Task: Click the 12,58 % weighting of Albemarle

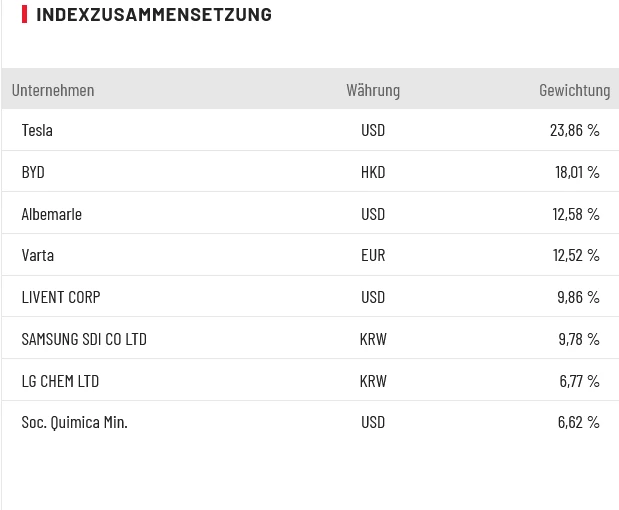Action: pos(575,214)
